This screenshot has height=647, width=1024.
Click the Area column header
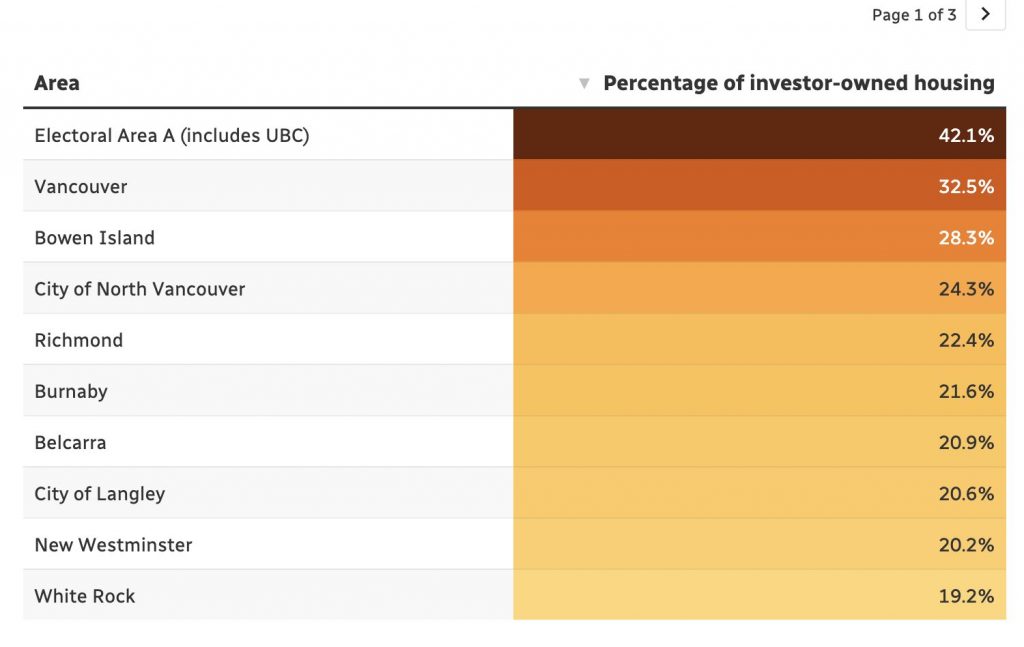57,84
